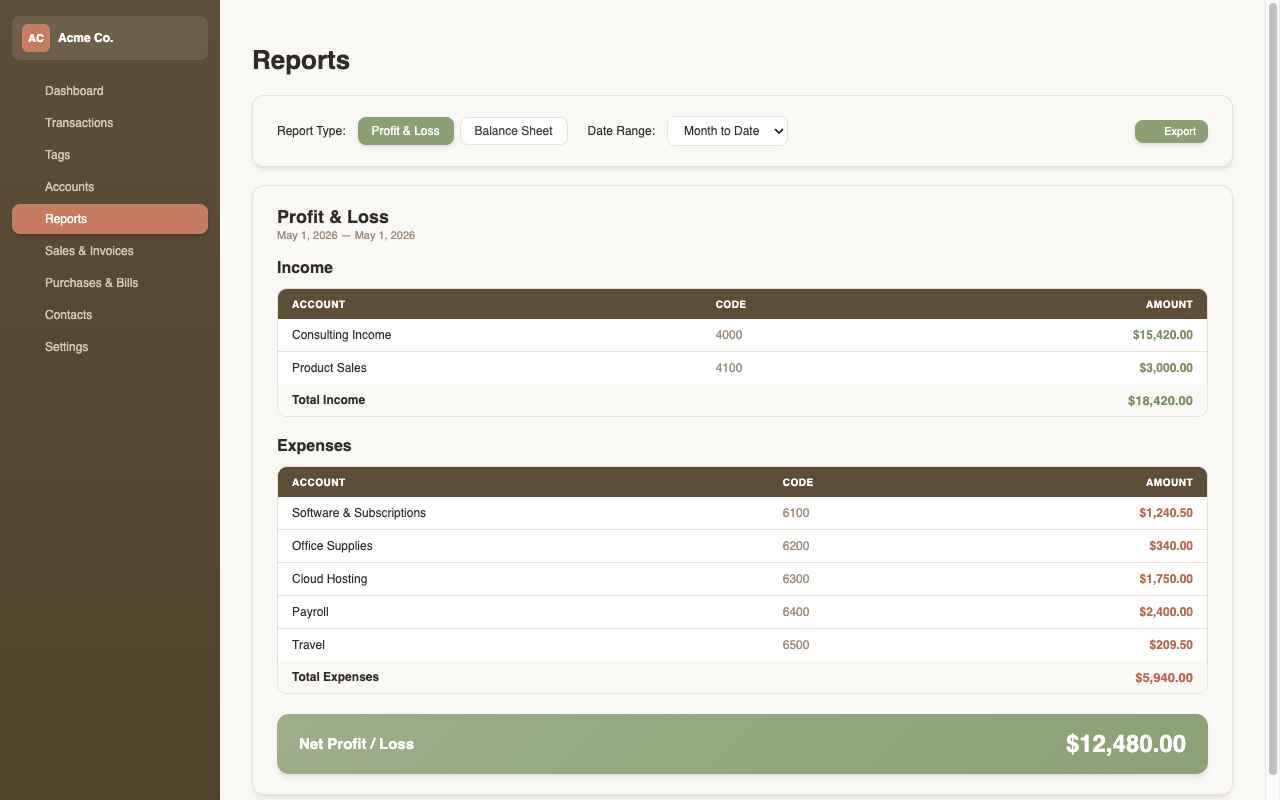1280x800 pixels.
Task: Click the May 1, 2026 date range subtitle
Action: point(346,236)
